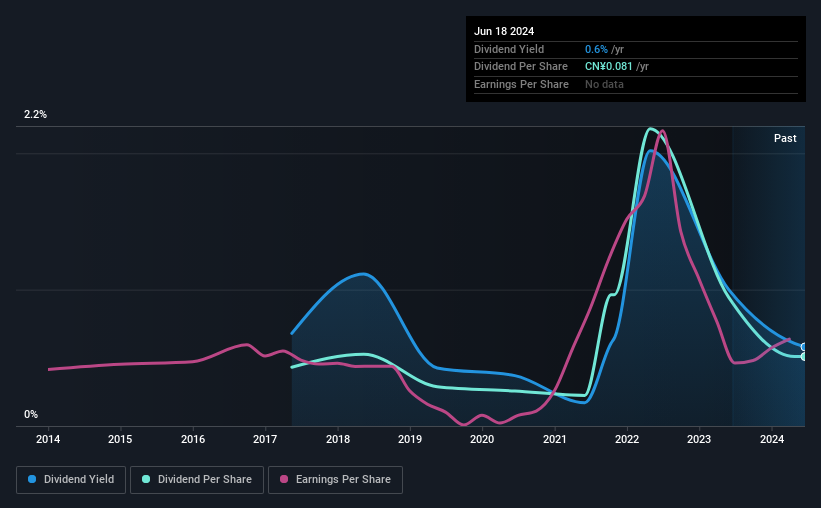Click the 2.2% y-axis label
821x508 pixels.
pos(35,114)
